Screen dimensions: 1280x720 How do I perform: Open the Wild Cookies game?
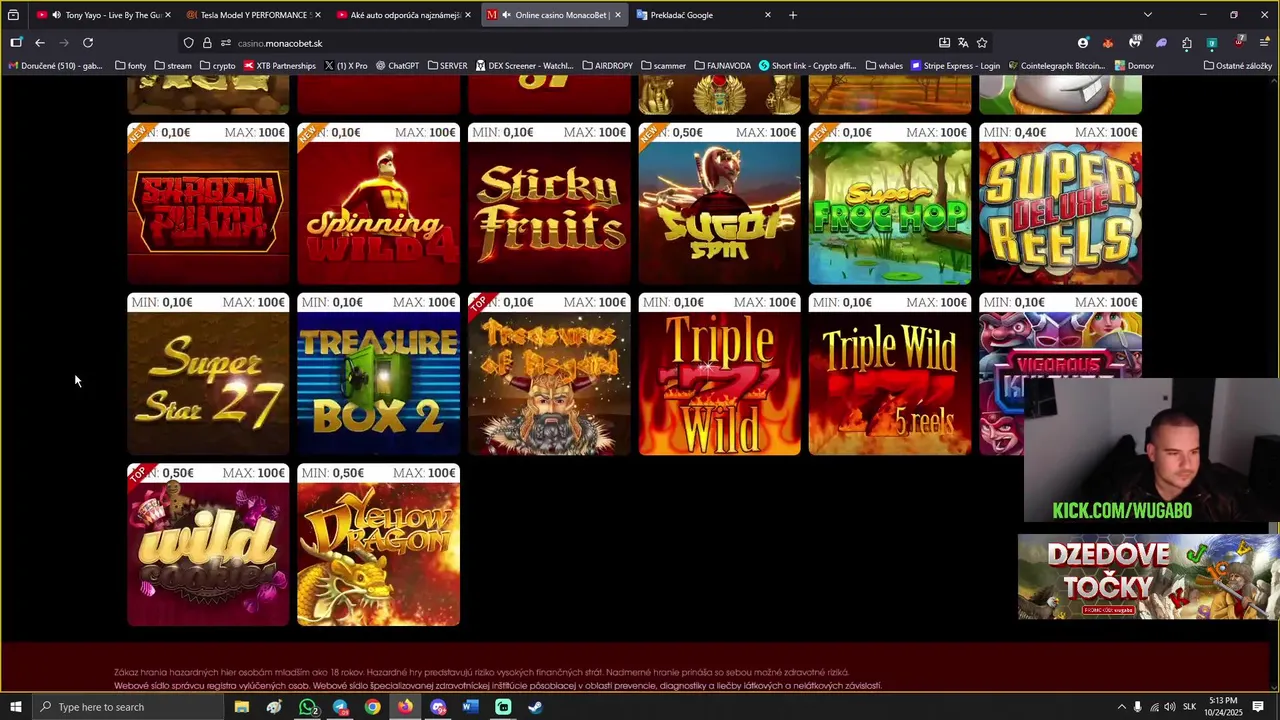coord(208,545)
